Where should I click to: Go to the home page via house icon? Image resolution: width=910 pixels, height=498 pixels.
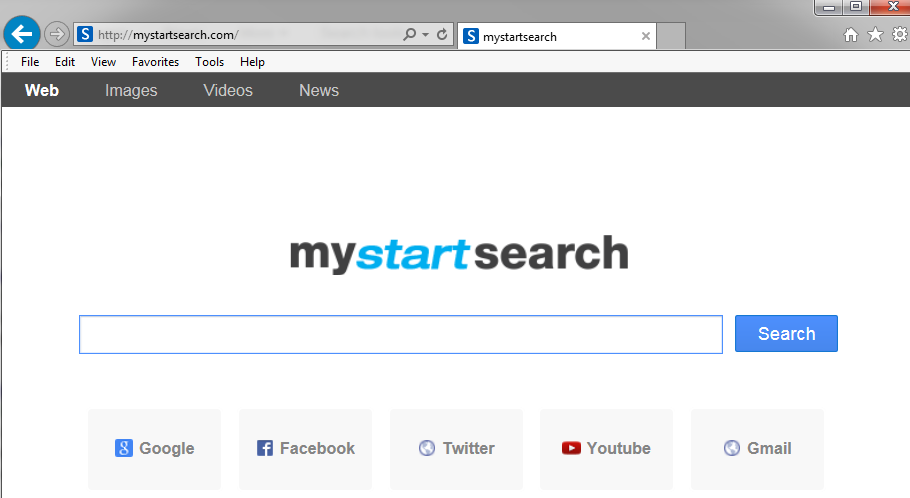pos(851,35)
